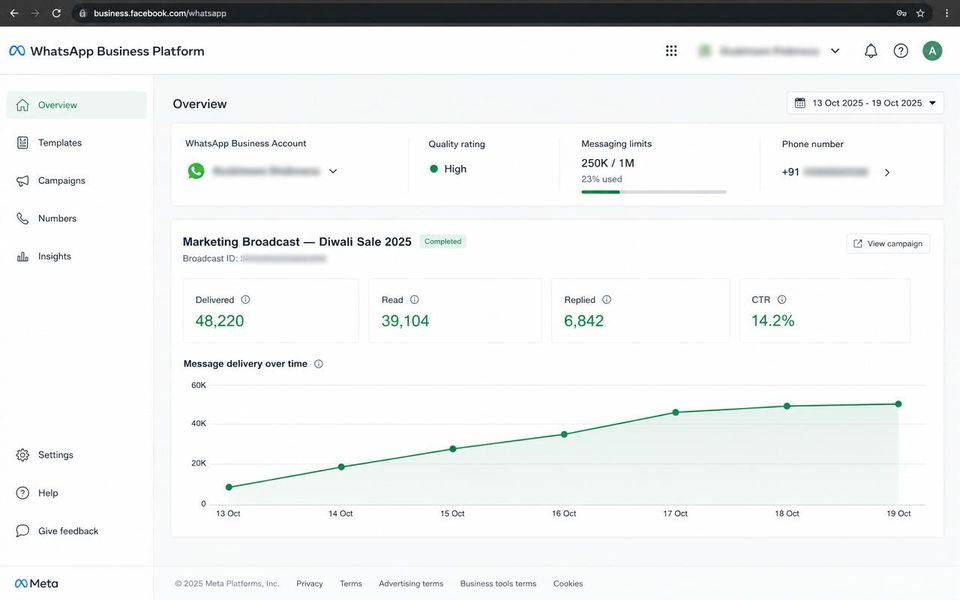
Task: Click the 23% used label
Action: [x=601, y=179]
